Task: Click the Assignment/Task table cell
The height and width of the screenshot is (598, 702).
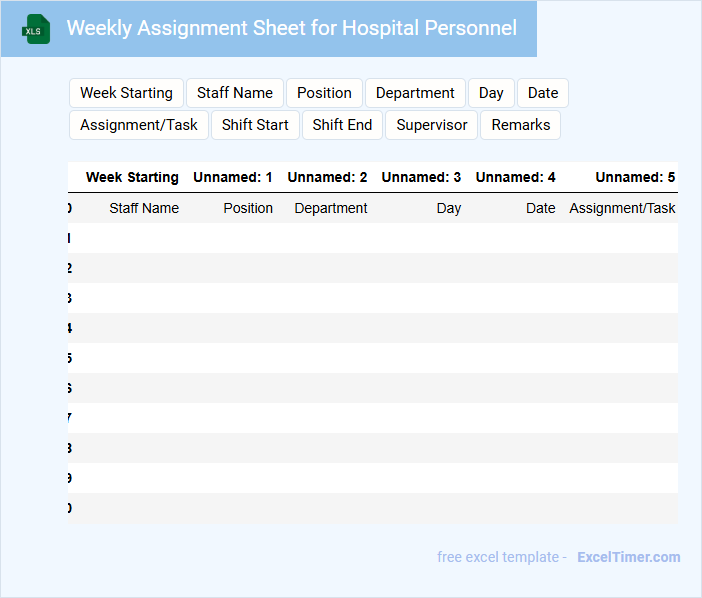Action: [622, 208]
